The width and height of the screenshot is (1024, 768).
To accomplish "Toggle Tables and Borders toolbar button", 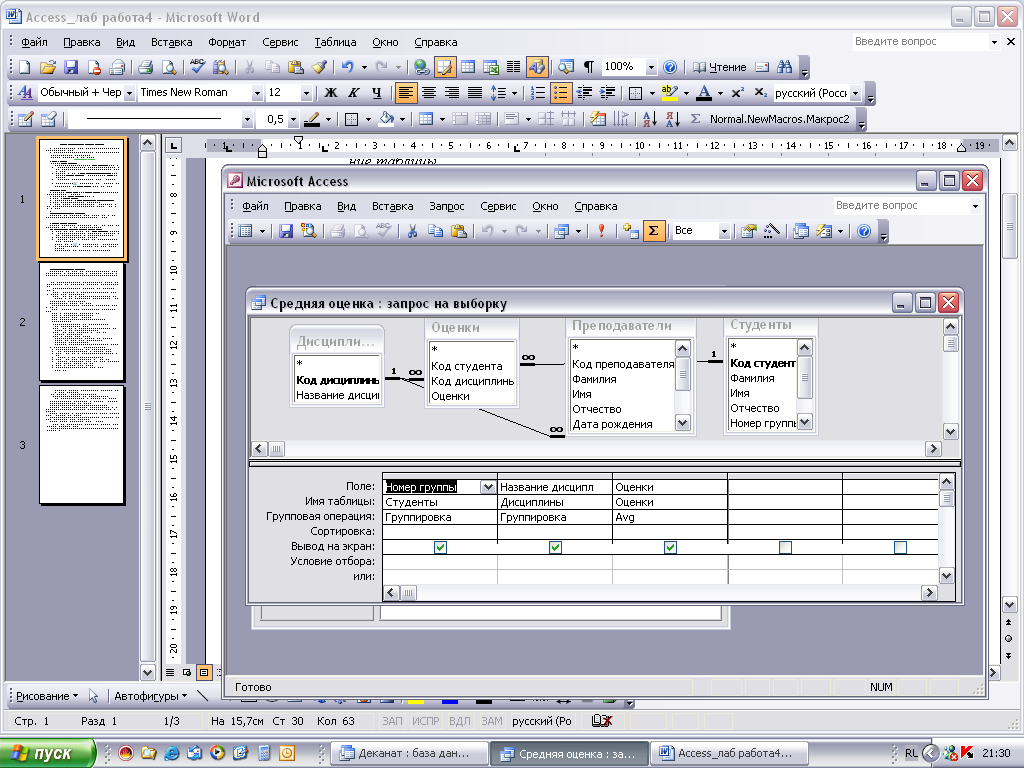I will pos(445,67).
